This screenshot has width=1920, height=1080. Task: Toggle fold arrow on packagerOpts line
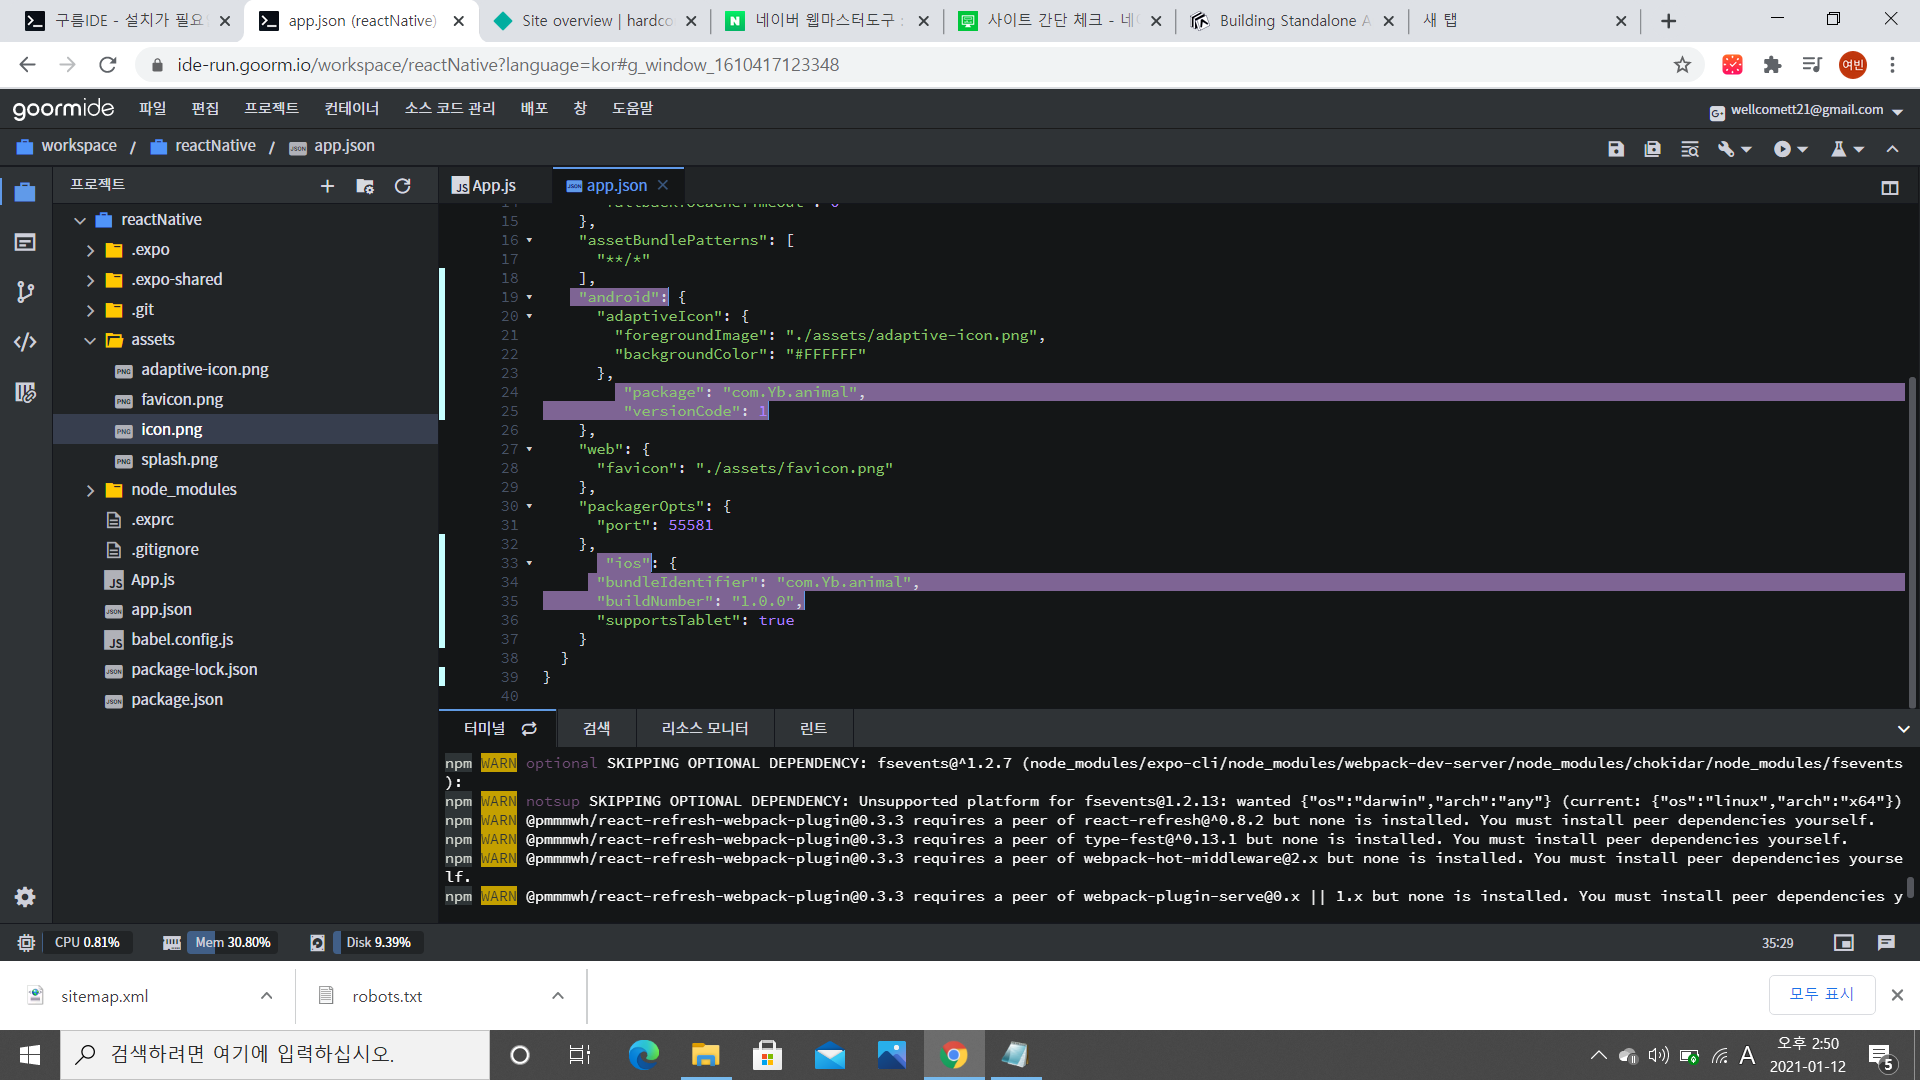[x=529, y=506]
